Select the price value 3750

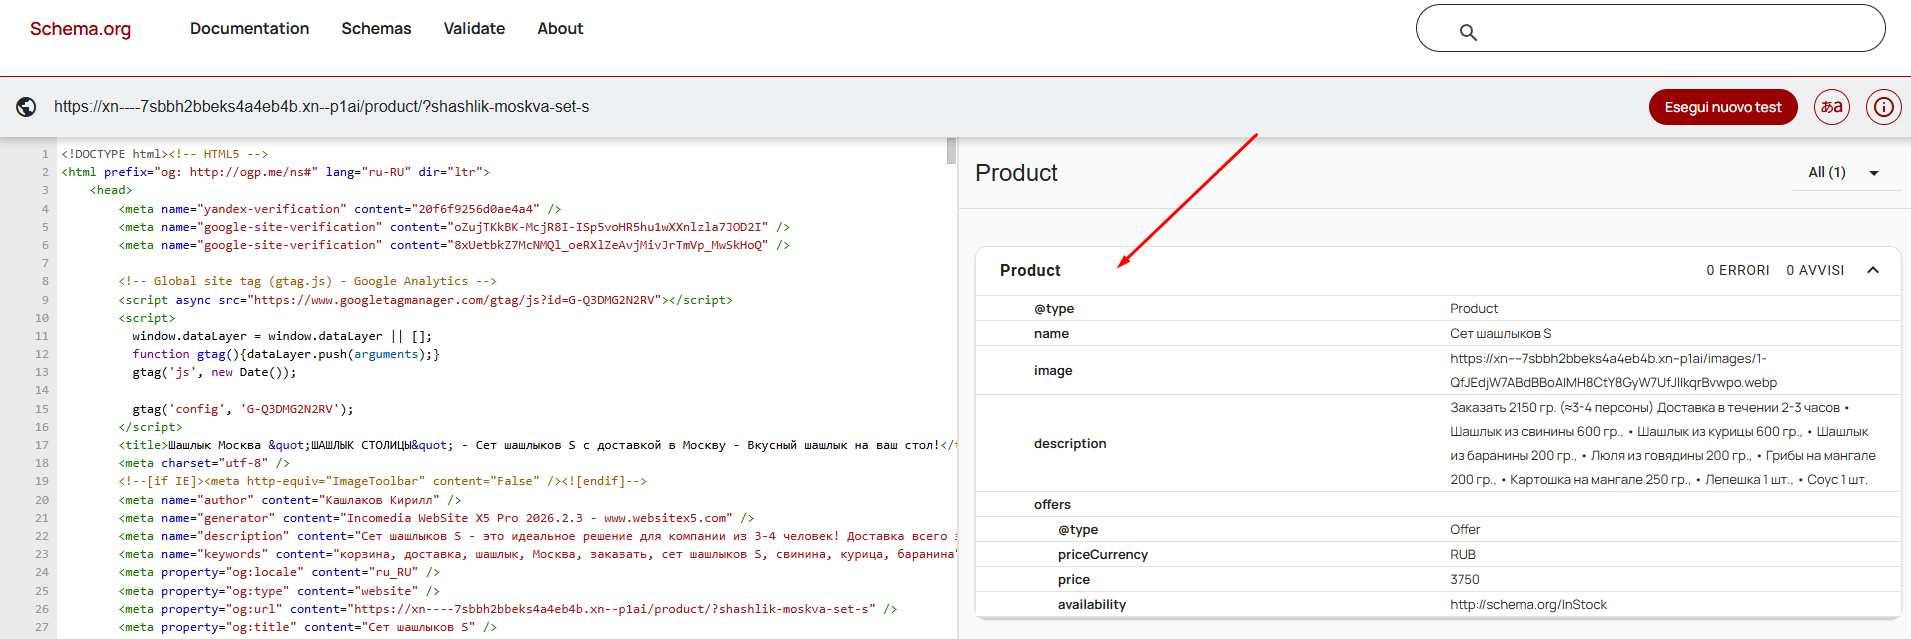coord(1465,579)
